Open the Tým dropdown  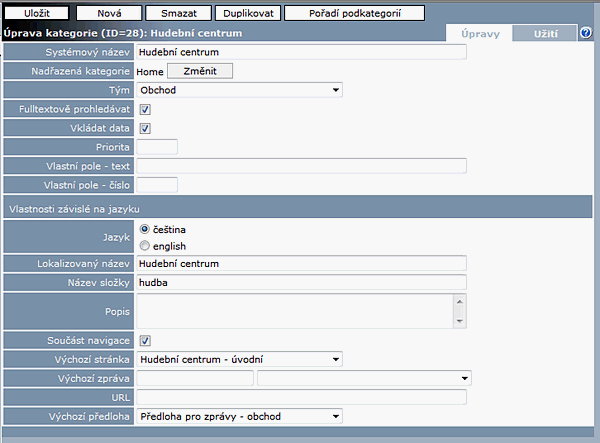coord(239,90)
